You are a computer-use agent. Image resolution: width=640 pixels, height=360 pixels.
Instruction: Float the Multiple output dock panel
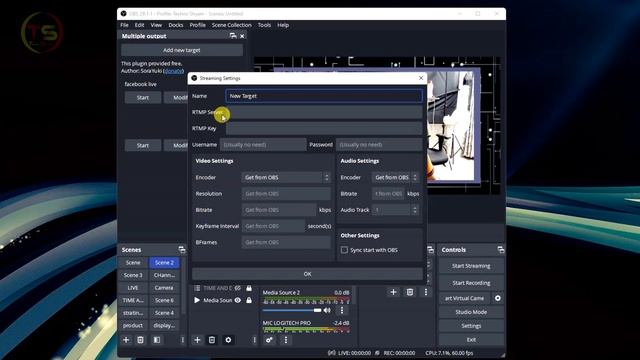click(x=233, y=36)
